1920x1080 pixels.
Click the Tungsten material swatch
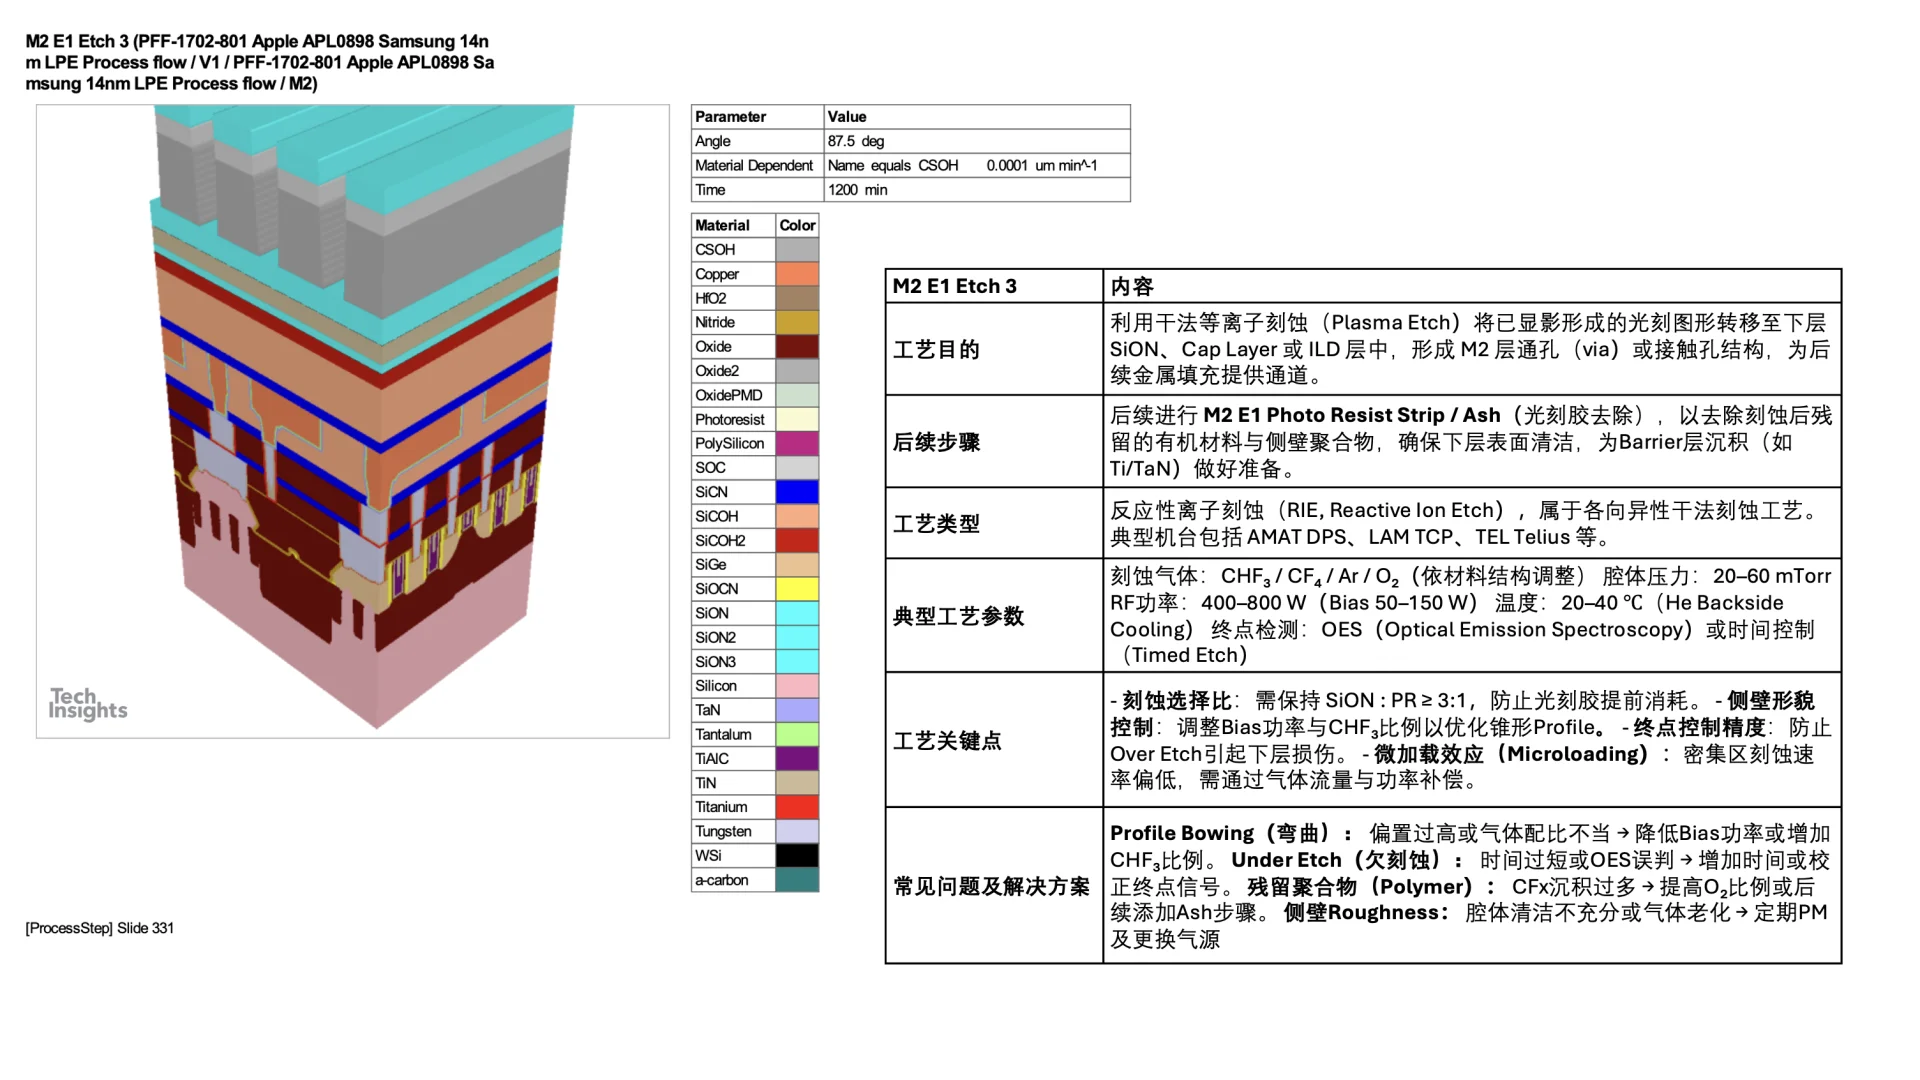(x=797, y=831)
